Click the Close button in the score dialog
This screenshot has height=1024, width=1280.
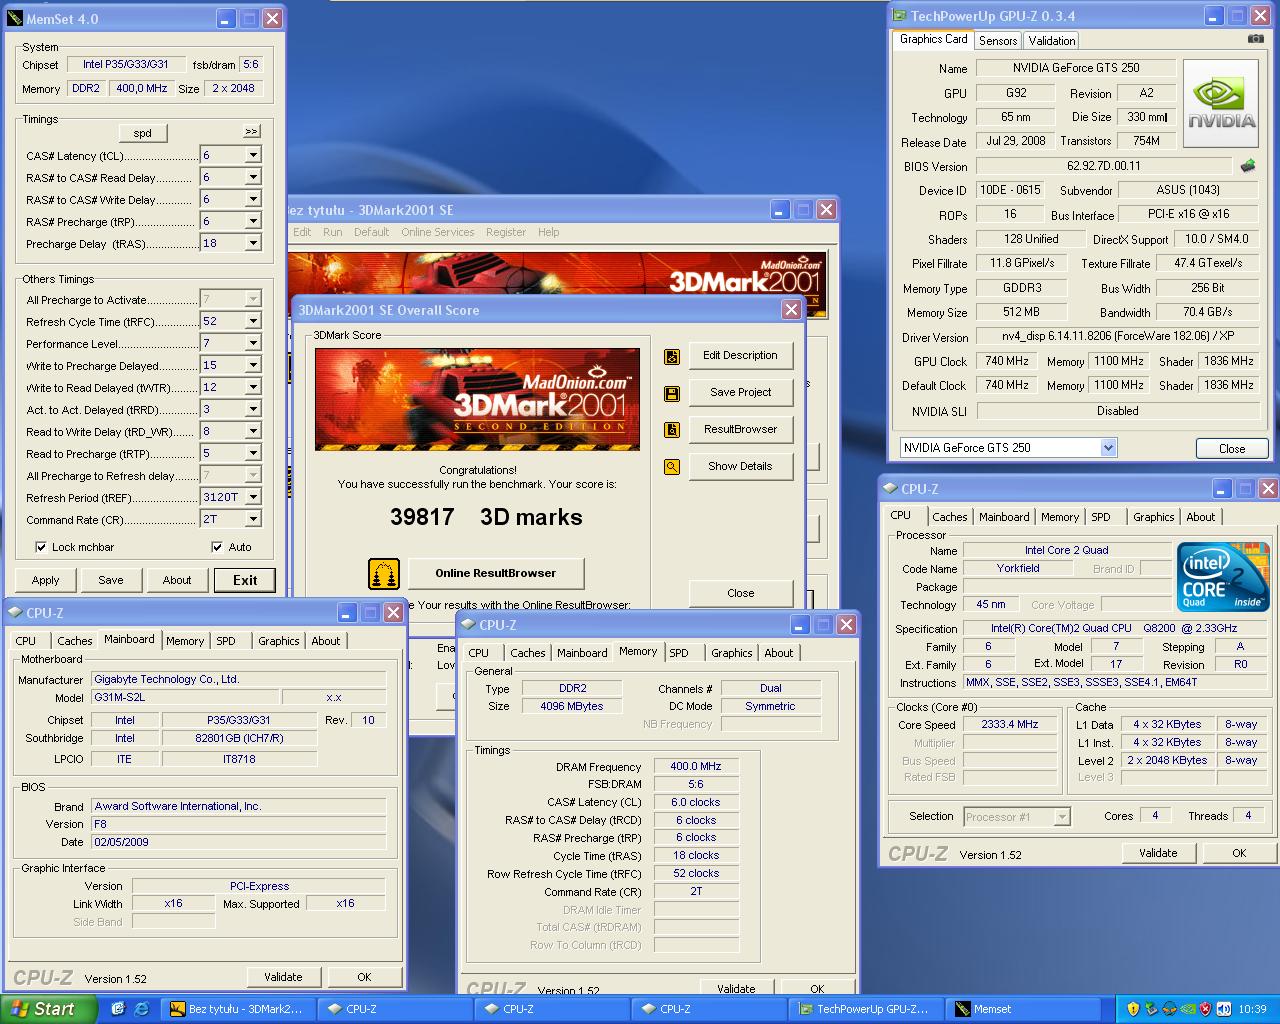click(x=740, y=593)
